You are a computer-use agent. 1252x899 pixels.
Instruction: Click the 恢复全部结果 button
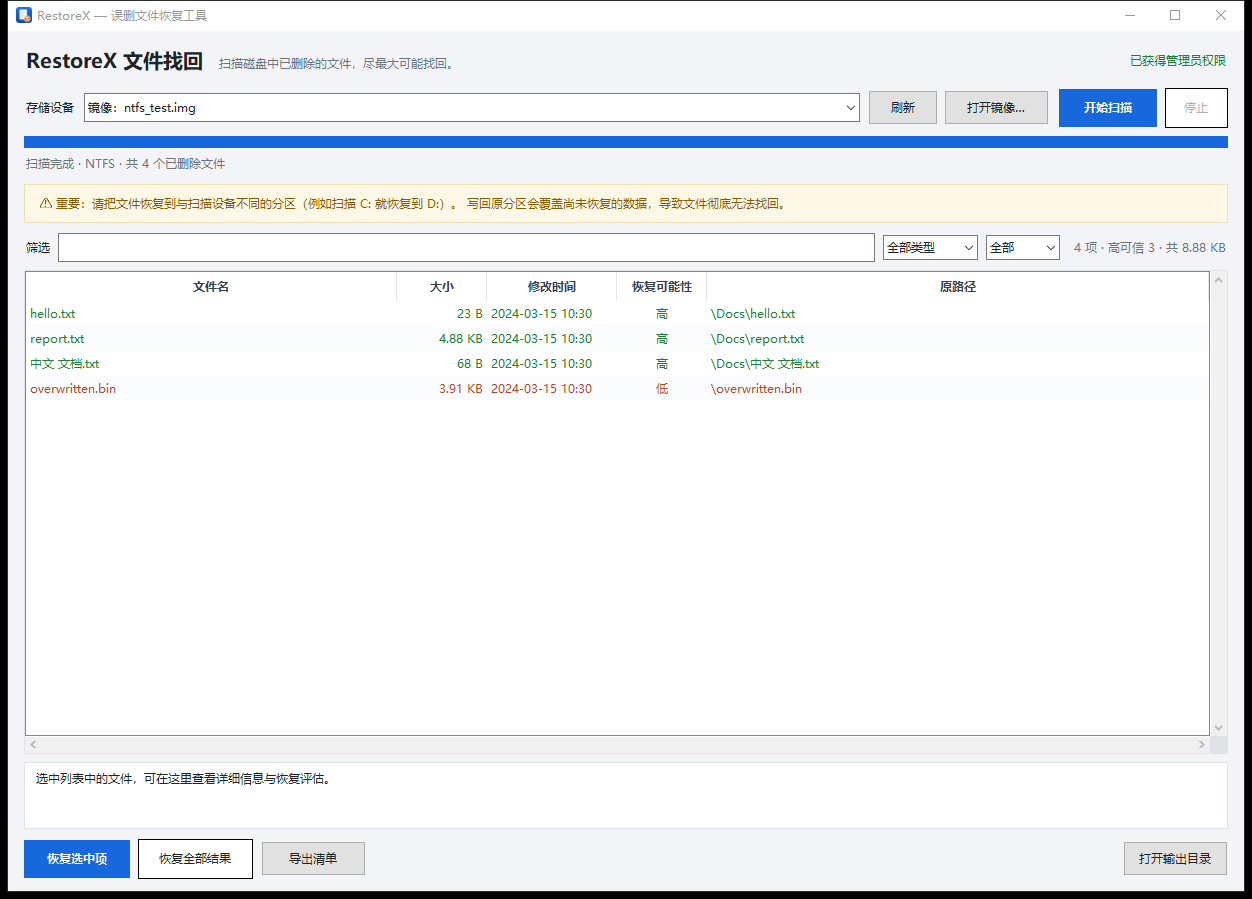[x=195, y=859]
